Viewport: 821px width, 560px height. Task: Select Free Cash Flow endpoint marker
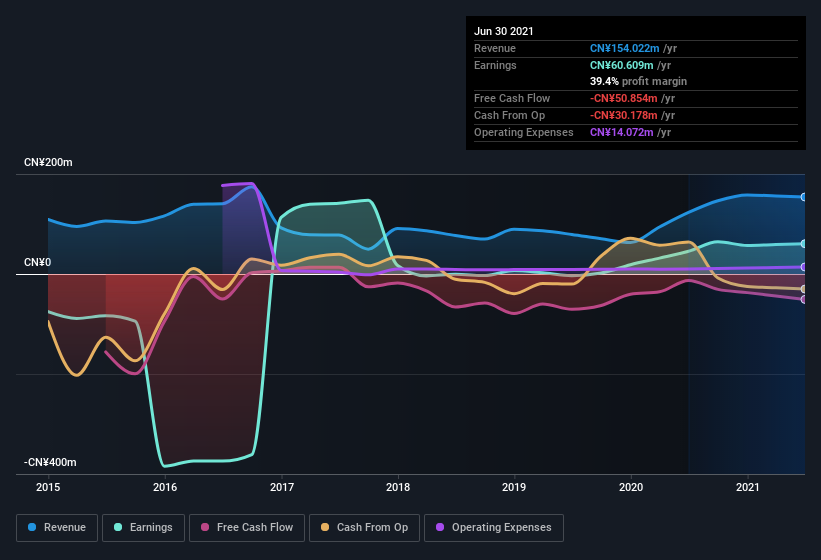point(804,299)
